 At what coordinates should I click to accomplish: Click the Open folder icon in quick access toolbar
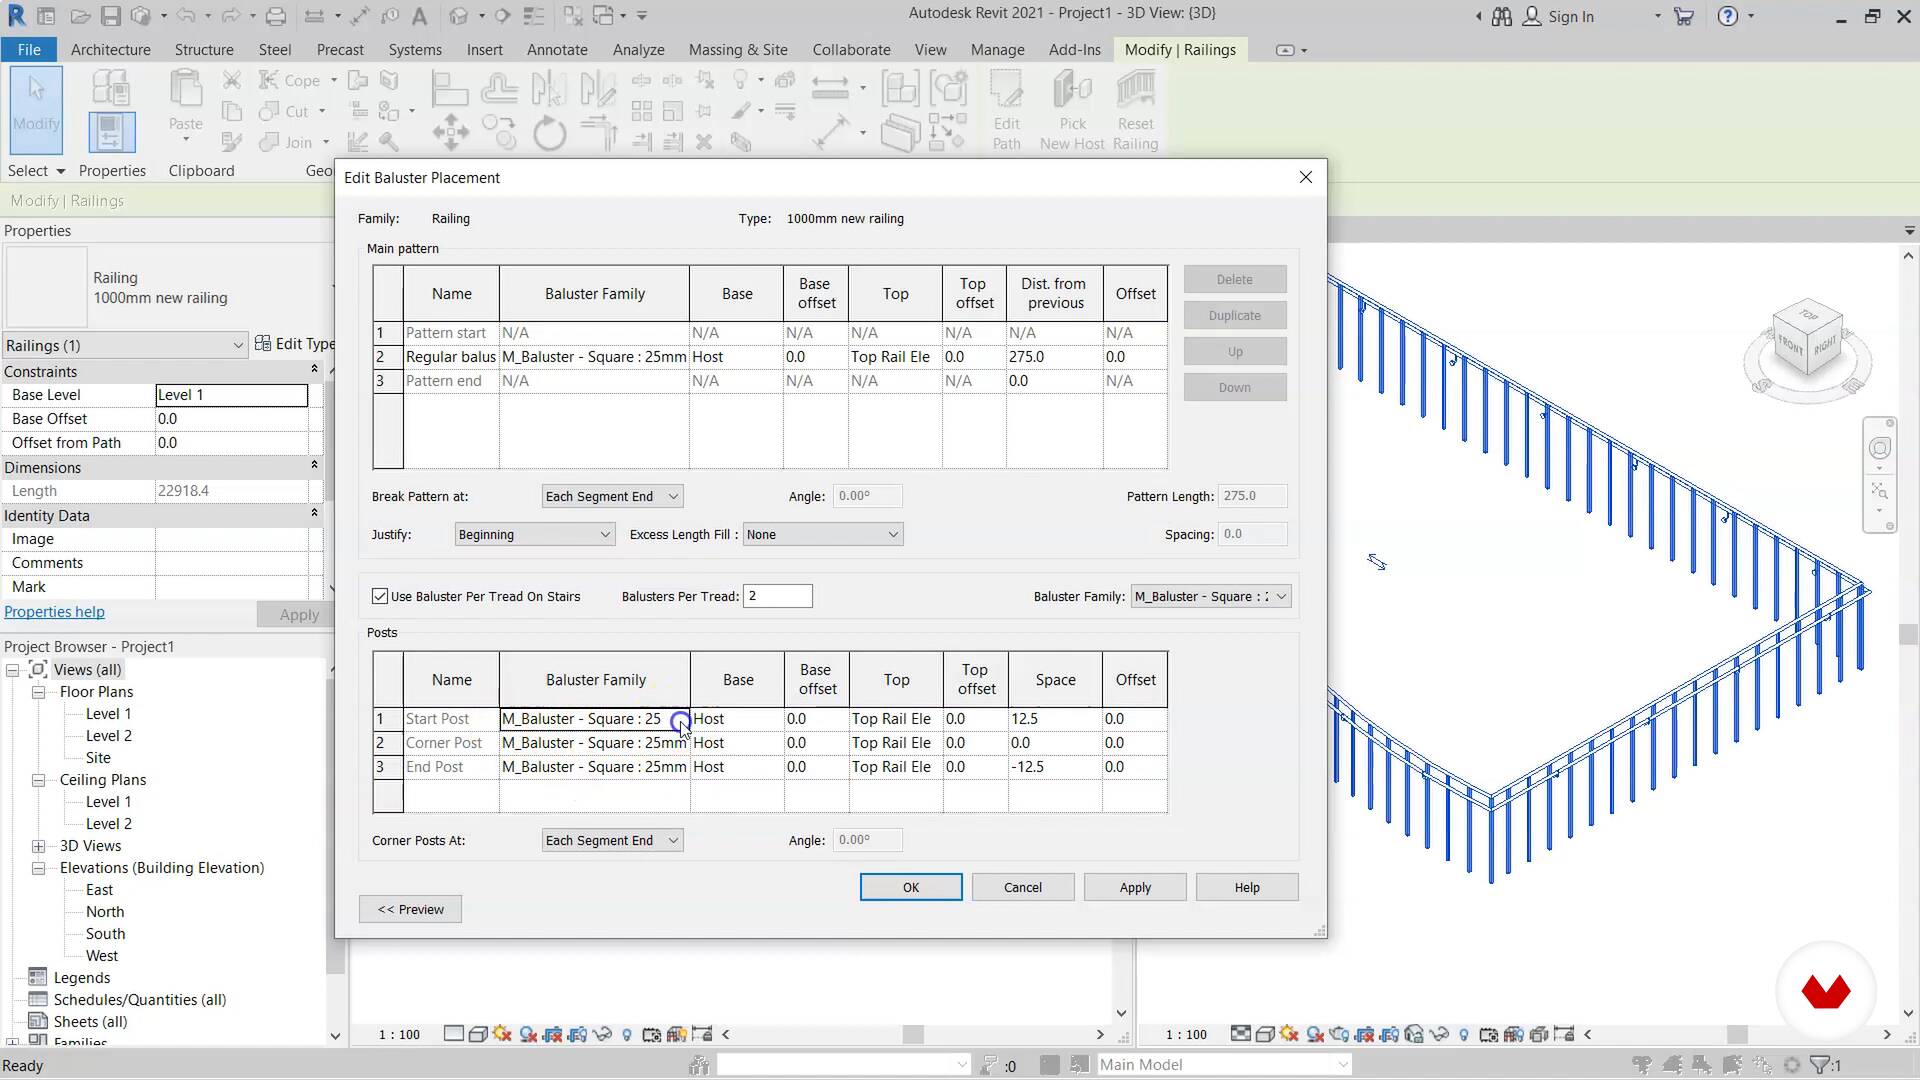81,16
